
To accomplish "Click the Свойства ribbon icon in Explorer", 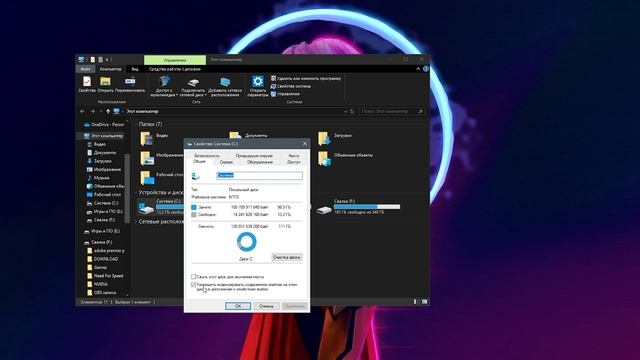I will tap(87, 84).
